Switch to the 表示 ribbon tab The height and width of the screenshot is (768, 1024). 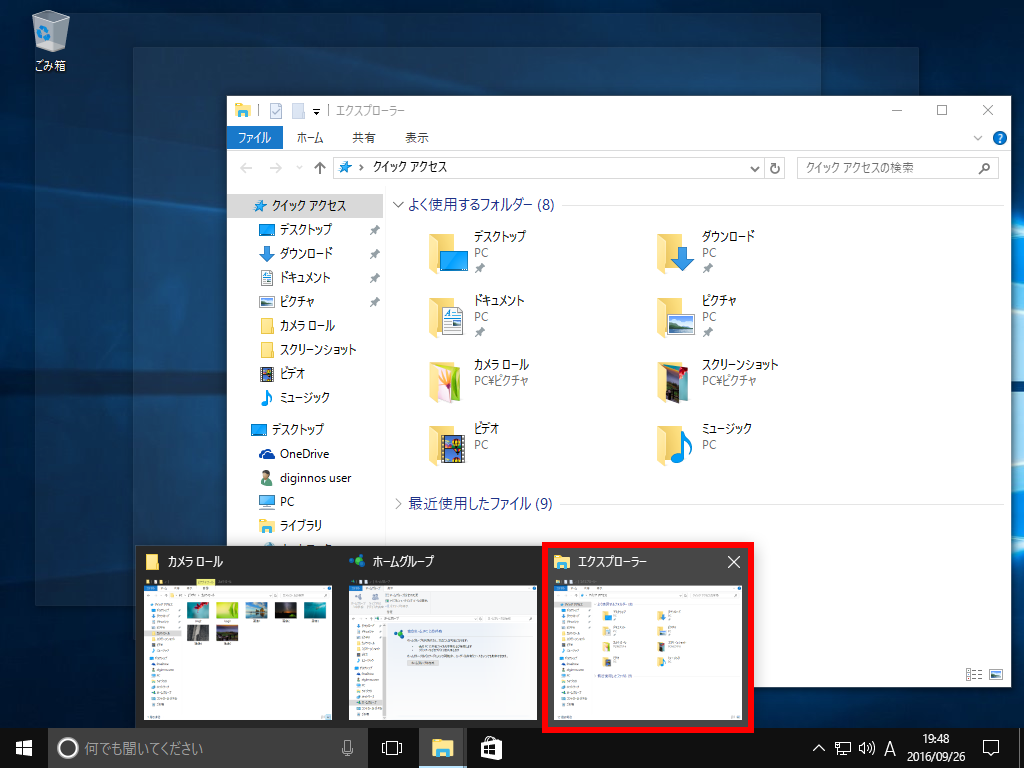pyautogui.click(x=417, y=138)
